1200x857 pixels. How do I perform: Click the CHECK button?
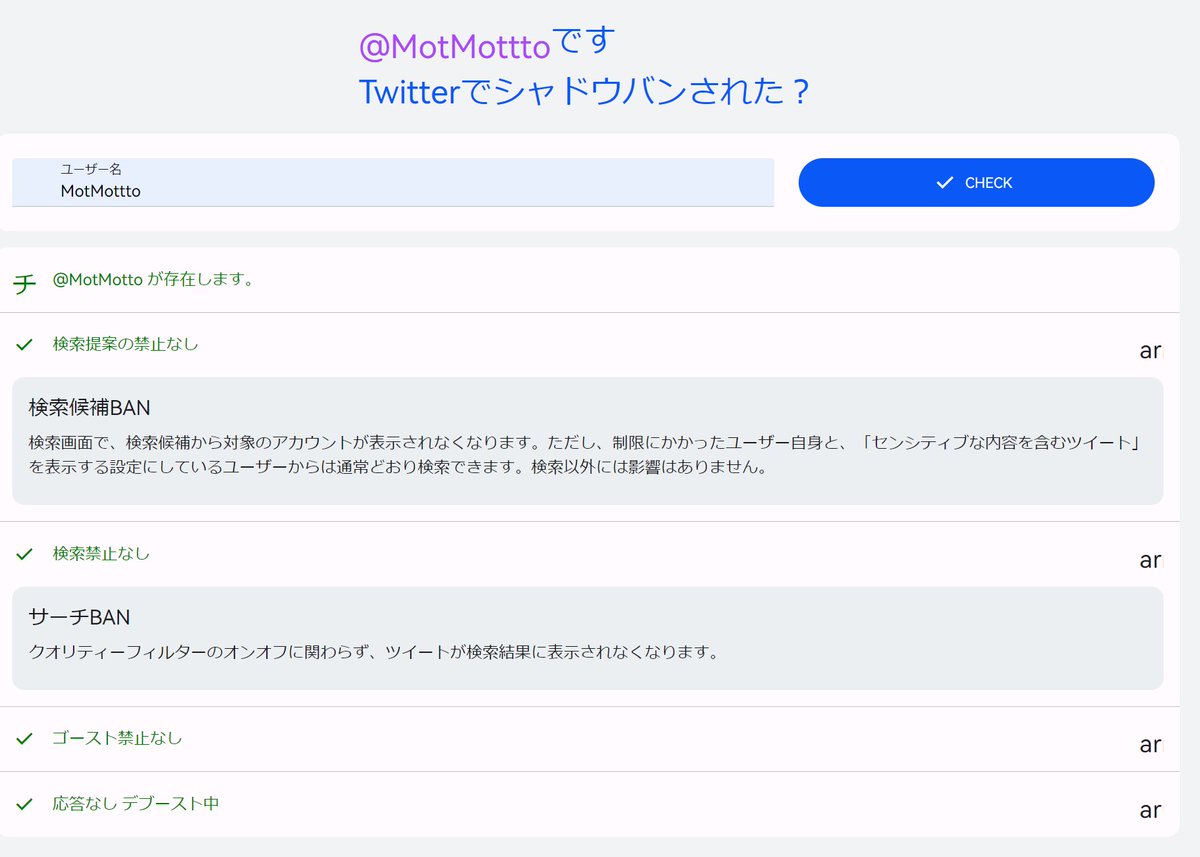click(x=976, y=182)
